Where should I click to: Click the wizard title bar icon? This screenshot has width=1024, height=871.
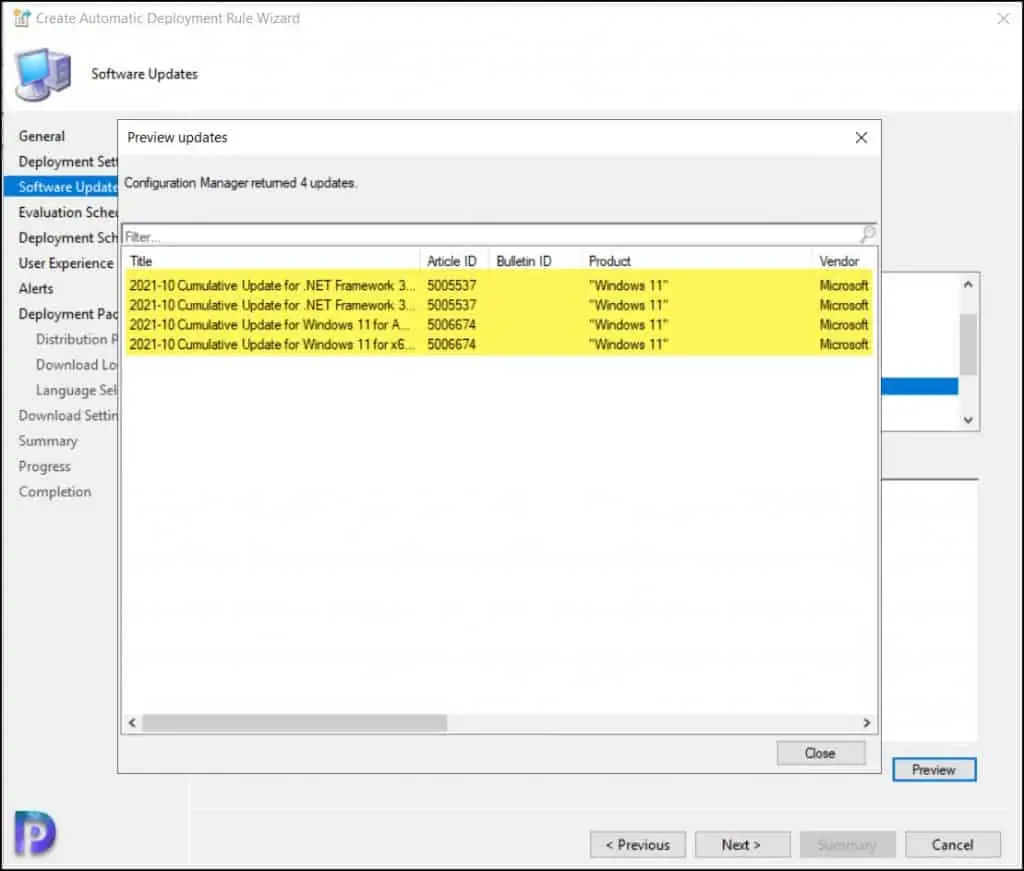(20, 18)
